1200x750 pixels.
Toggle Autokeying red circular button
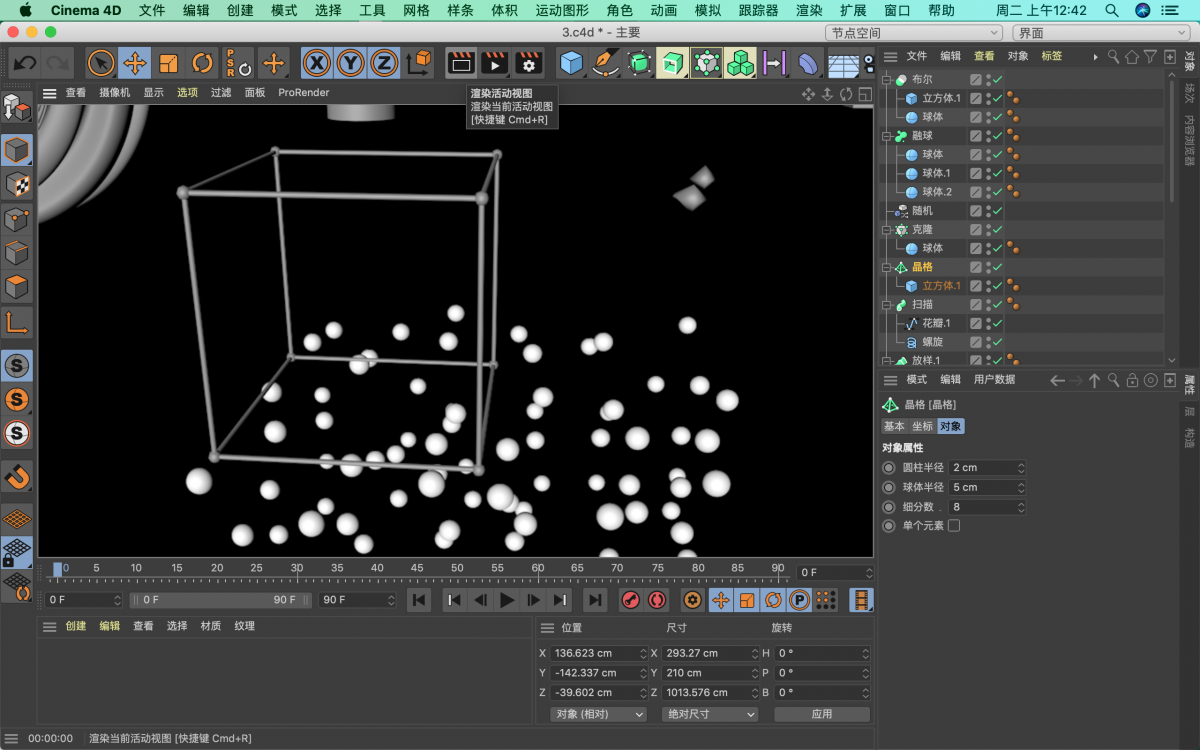tap(657, 600)
